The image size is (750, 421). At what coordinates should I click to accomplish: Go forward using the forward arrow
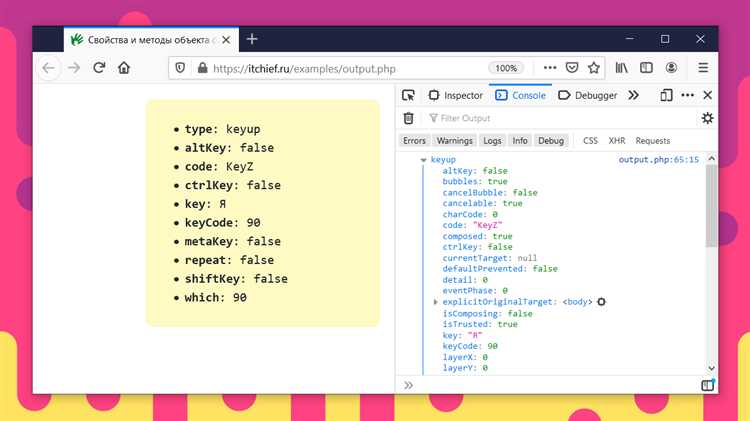click(x=74, y=68)
